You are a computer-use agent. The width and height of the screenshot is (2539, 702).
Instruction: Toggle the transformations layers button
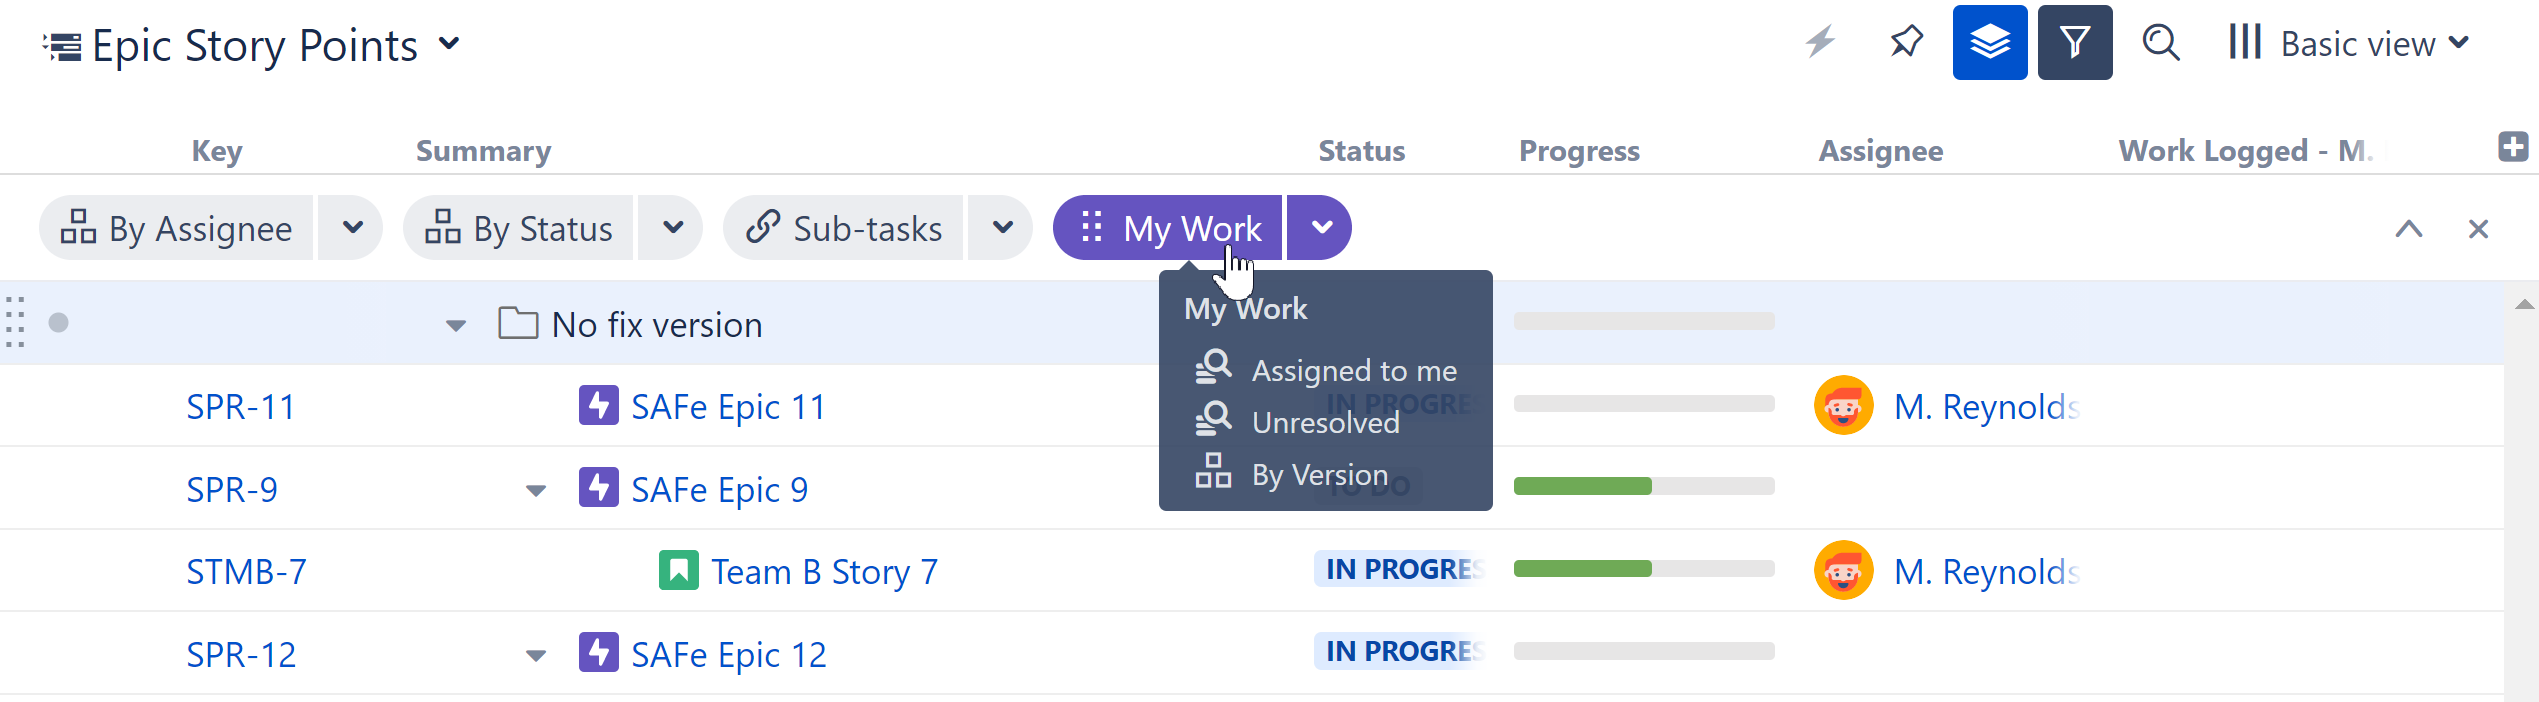1989,42
